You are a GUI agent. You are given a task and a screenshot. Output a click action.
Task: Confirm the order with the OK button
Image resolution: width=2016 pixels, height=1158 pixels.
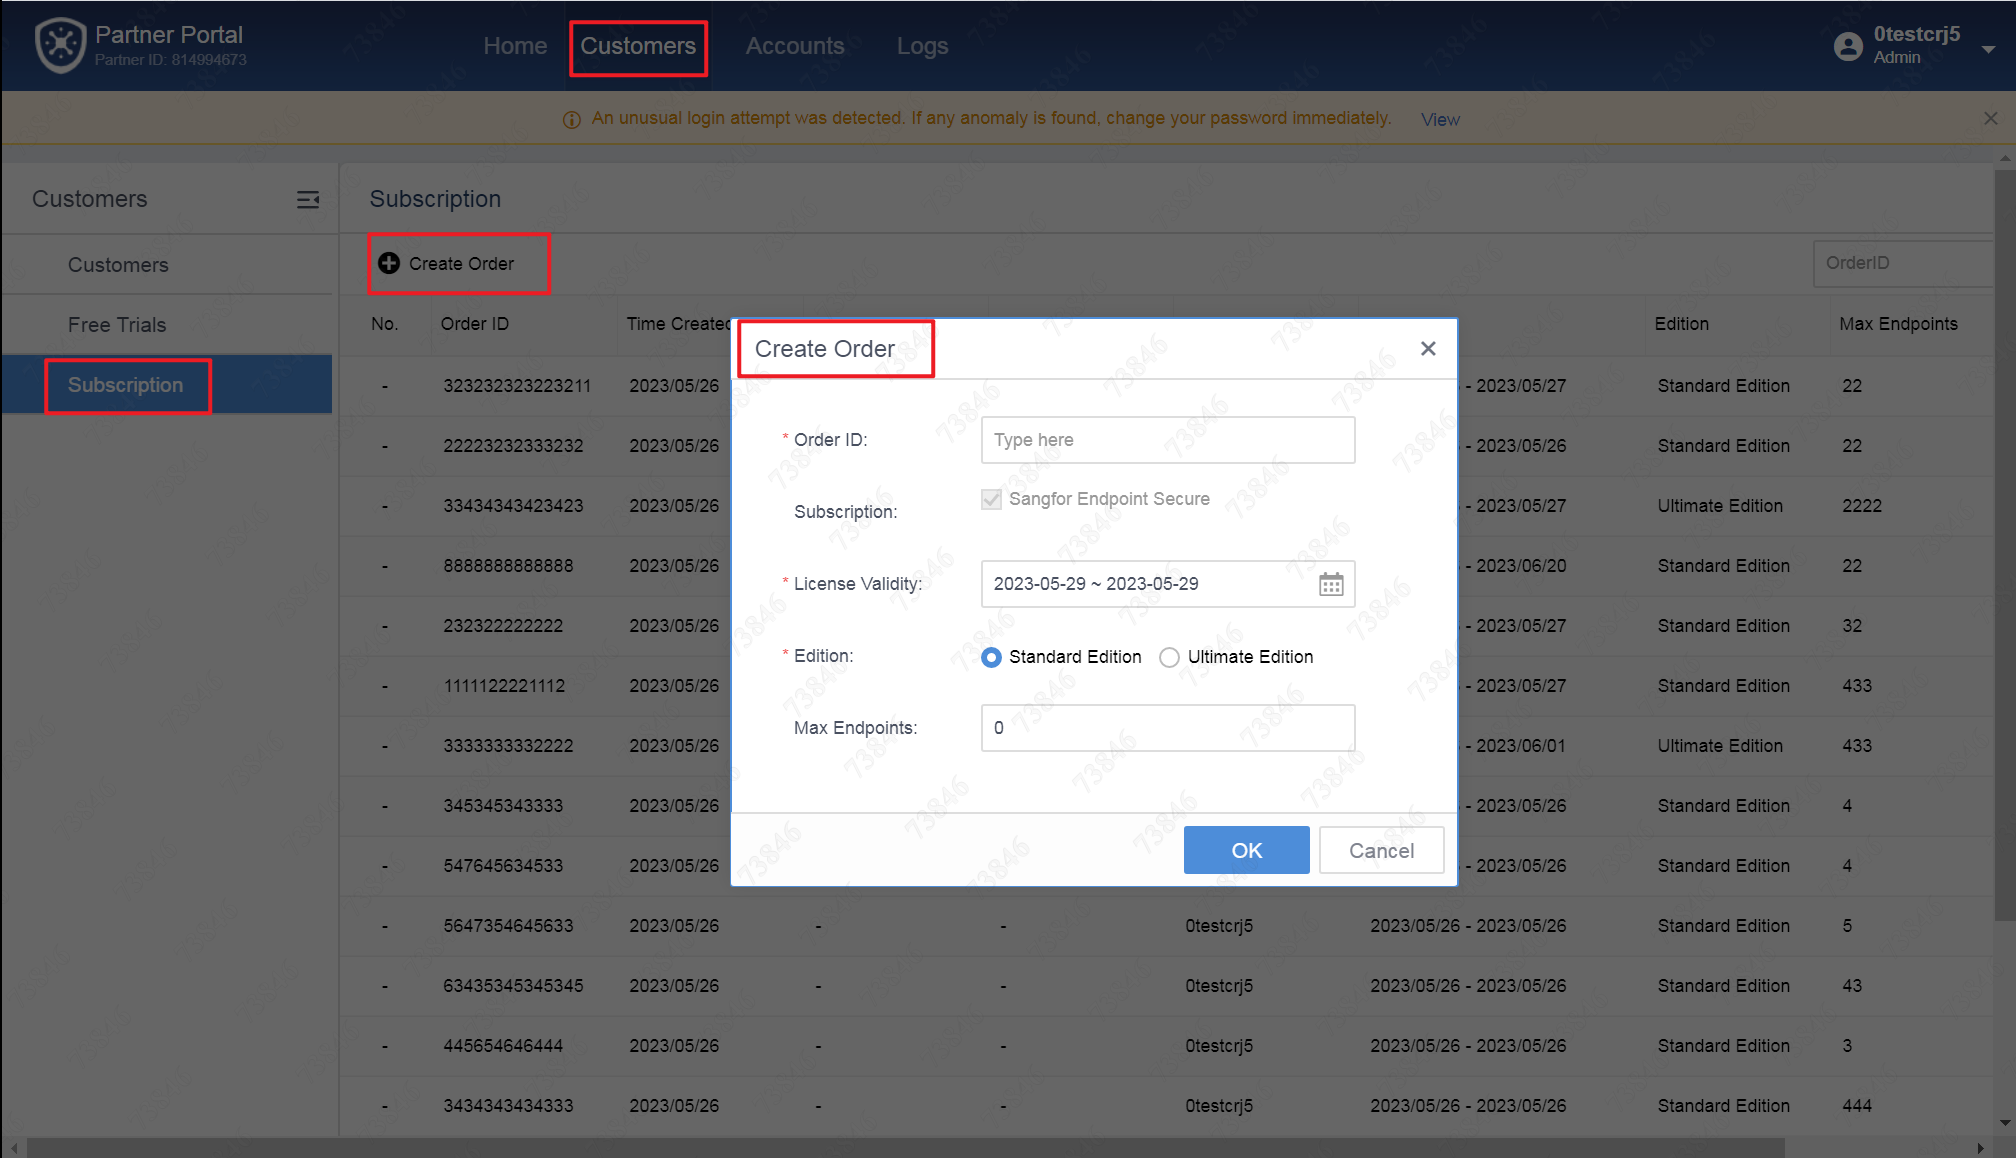click(1245, 850)
